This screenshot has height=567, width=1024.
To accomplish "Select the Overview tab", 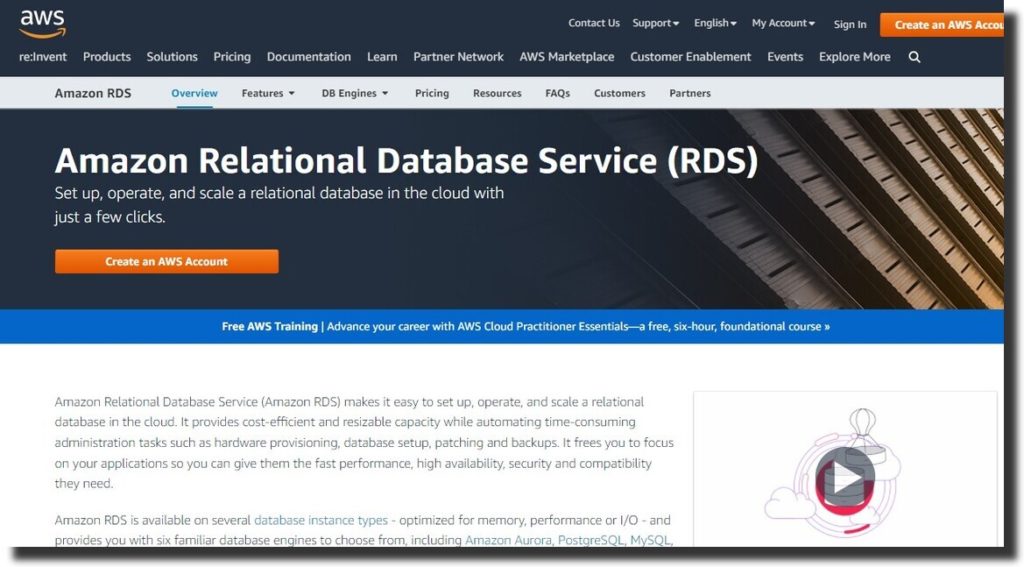I will pos(194,93).
